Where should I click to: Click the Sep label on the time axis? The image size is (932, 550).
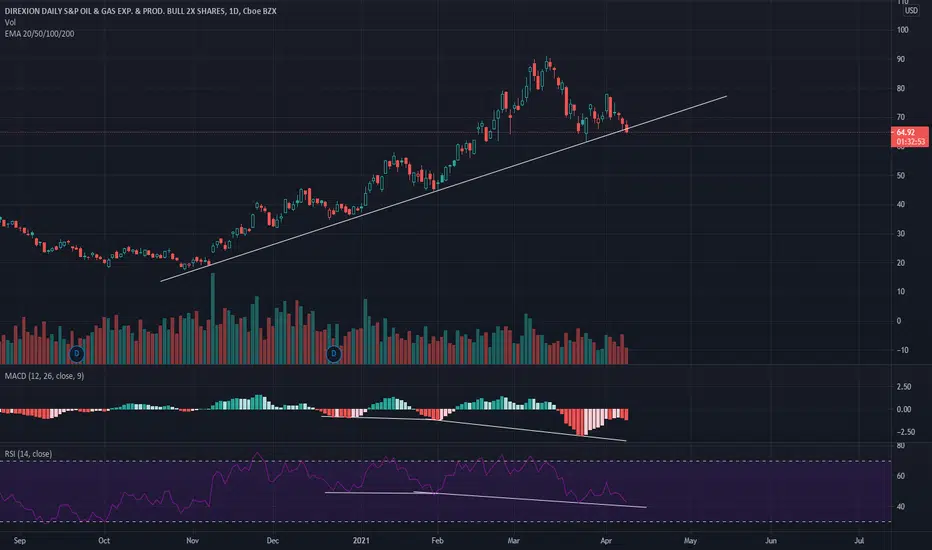click(20, 540)
